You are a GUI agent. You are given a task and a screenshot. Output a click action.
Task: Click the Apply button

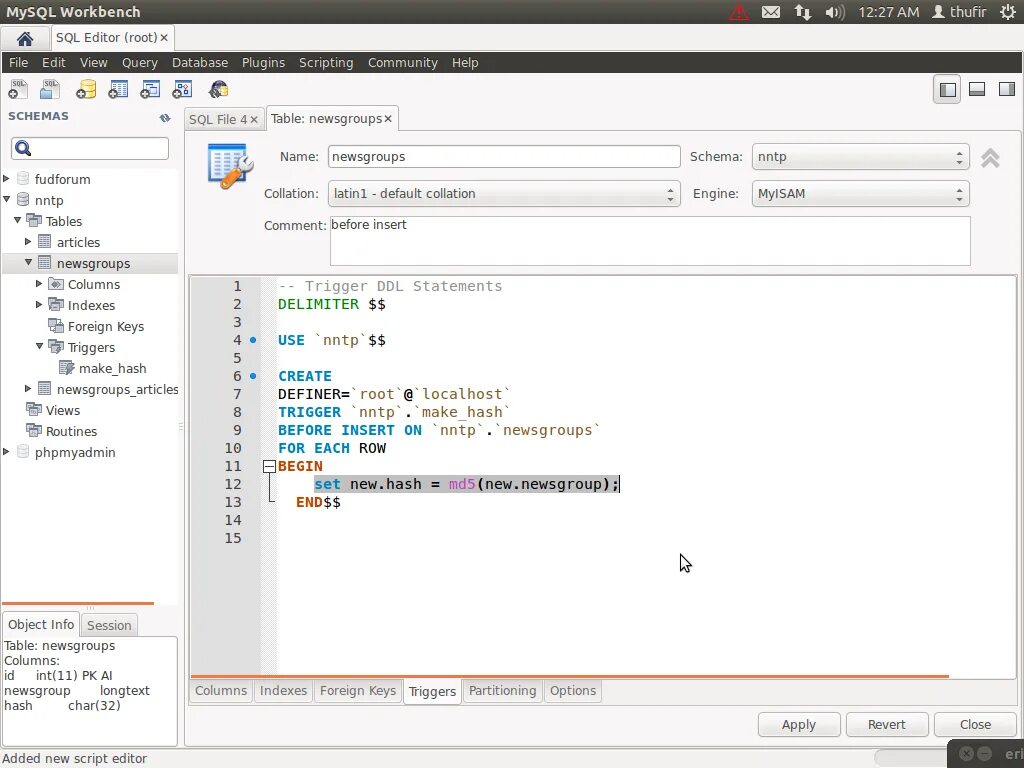[x=799, y=725]
